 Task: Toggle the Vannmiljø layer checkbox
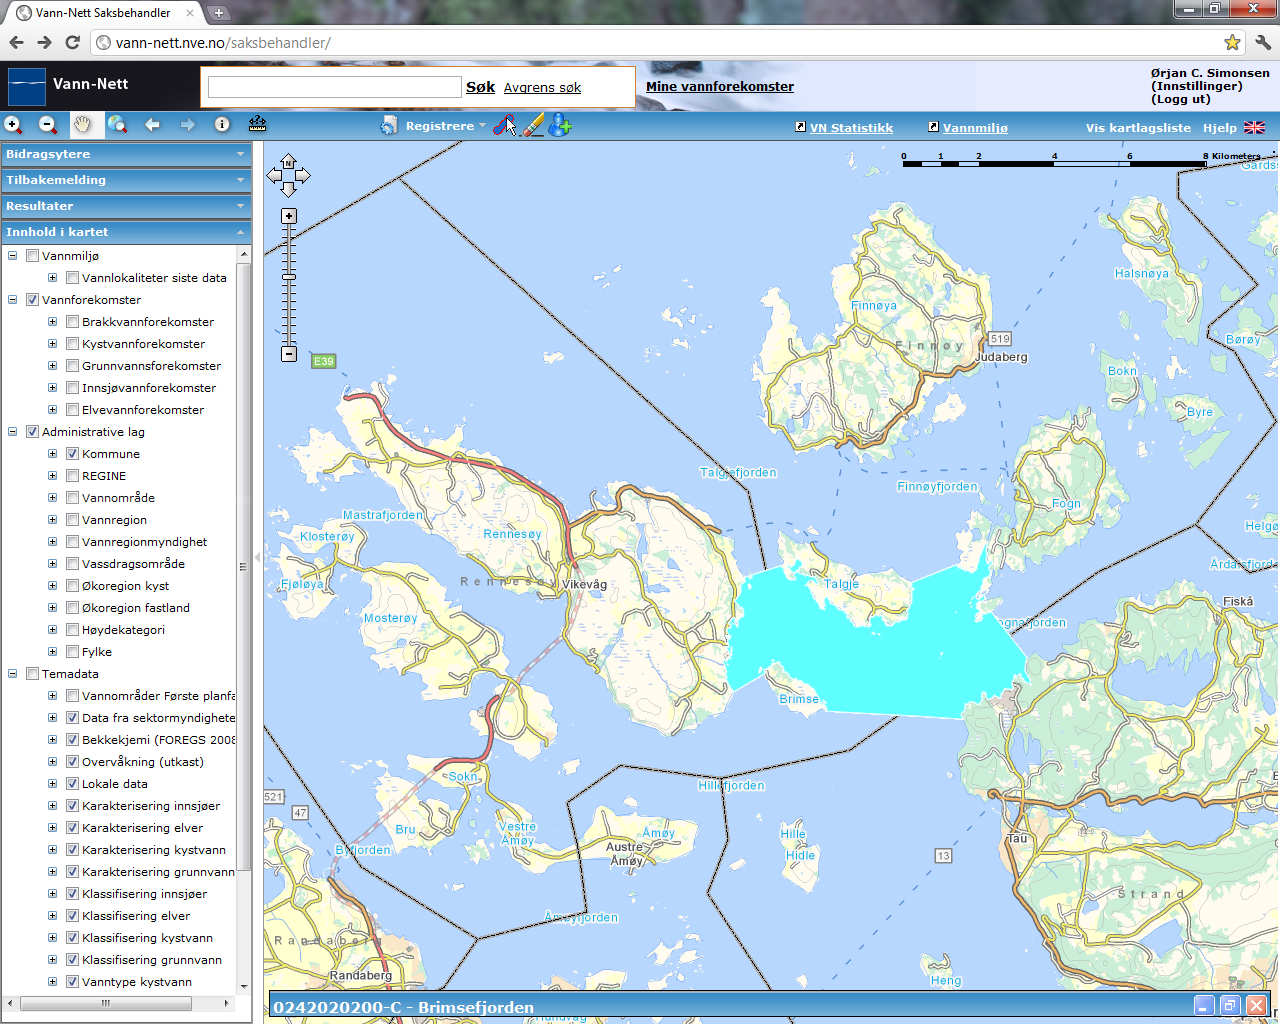click(32, 256)
